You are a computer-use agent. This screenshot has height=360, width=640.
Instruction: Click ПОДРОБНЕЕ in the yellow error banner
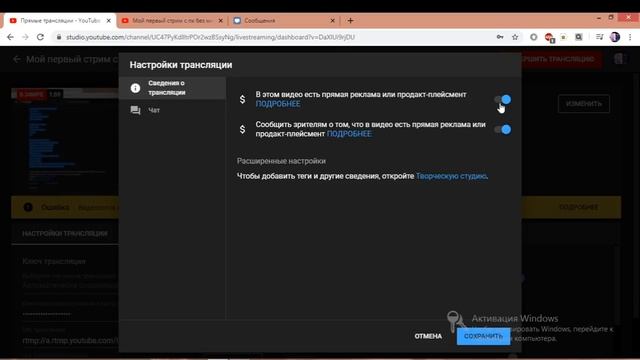click(x=579, y=207)
